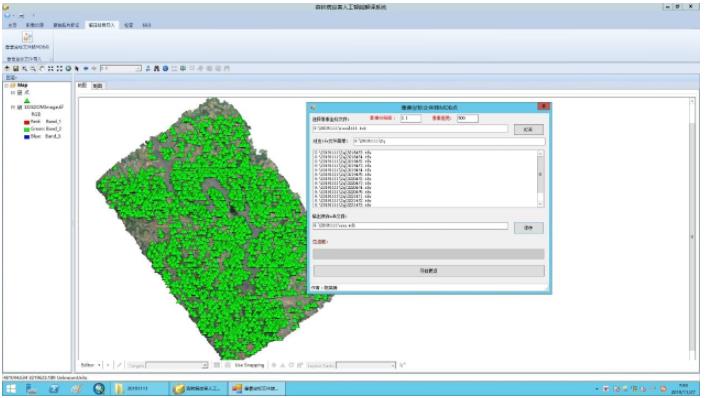Click the full extent globe icon
This screenshot has height=398, width=706.
pyautogui.click(x=68, y=68)
